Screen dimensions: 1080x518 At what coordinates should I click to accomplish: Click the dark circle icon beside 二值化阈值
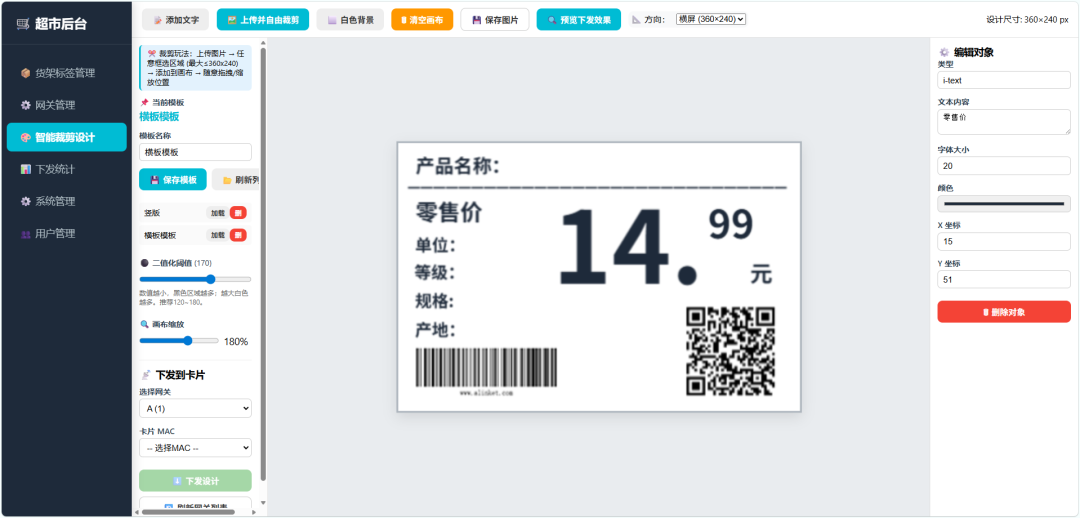pyautogui.click(x=144, y=263)
